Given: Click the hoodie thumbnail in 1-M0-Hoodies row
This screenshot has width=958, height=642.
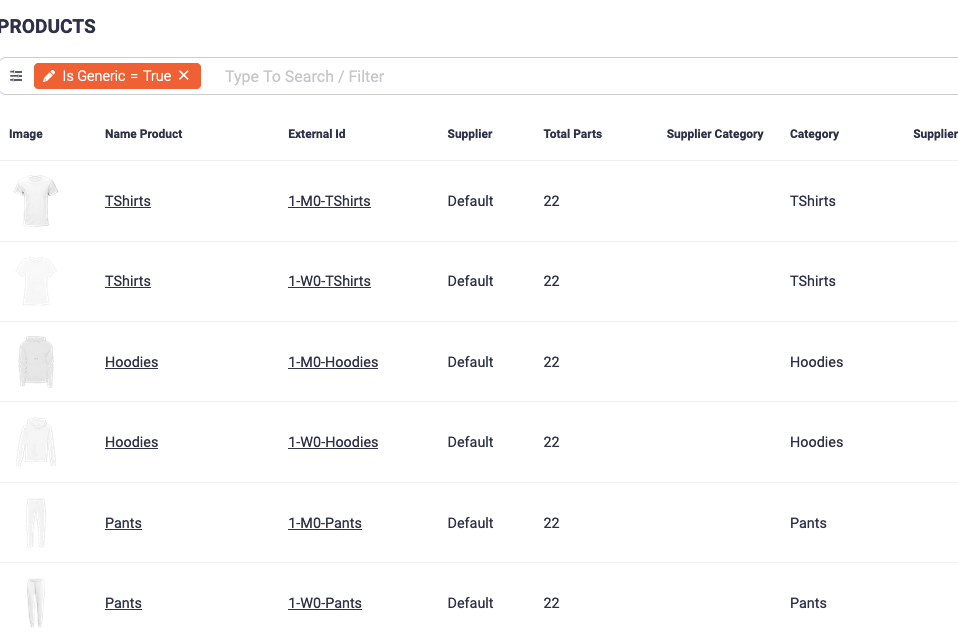Looking at the screenshot, I should click(x=36, y=362).
